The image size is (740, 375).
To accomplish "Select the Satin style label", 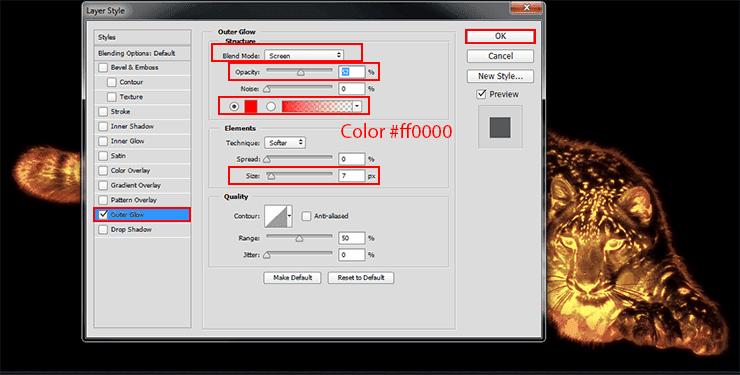I will (118, 156).
